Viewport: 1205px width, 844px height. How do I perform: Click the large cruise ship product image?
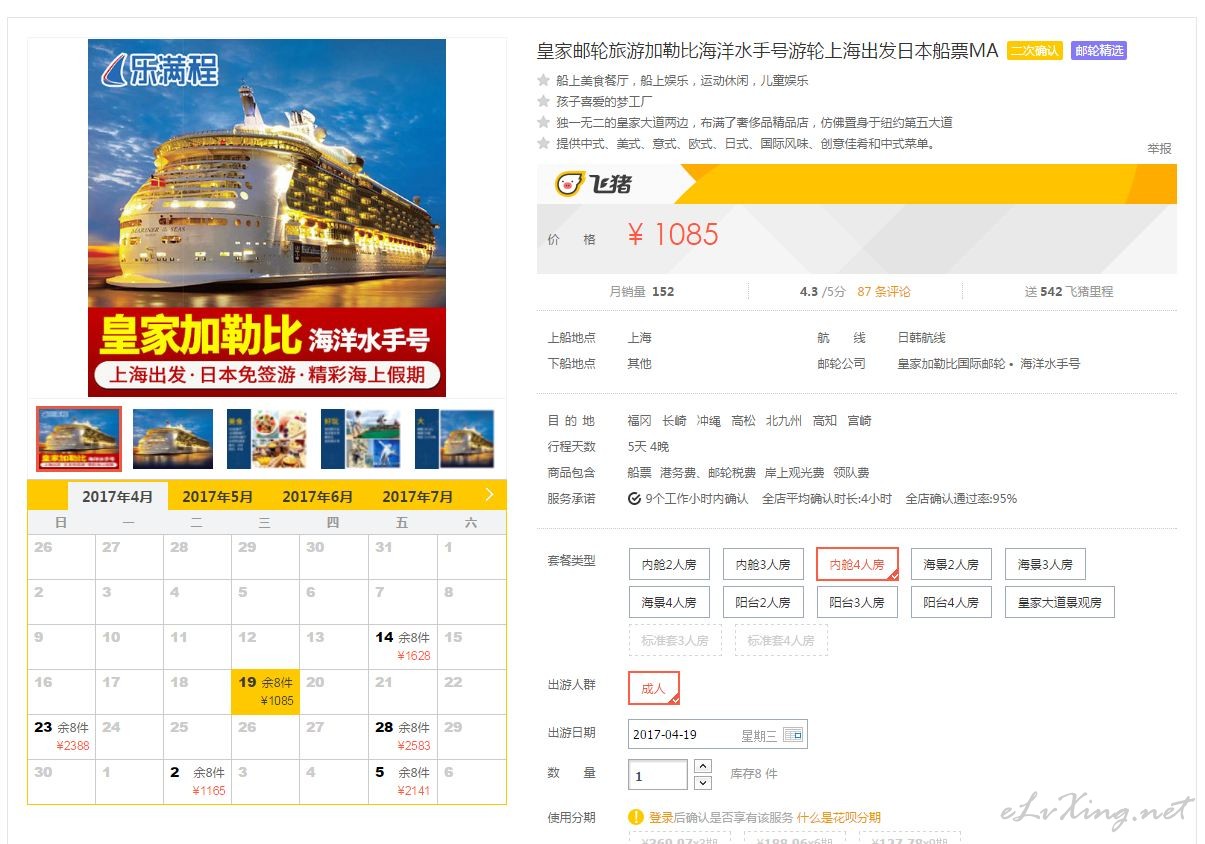pyautogui.click(x=267, y=217)
